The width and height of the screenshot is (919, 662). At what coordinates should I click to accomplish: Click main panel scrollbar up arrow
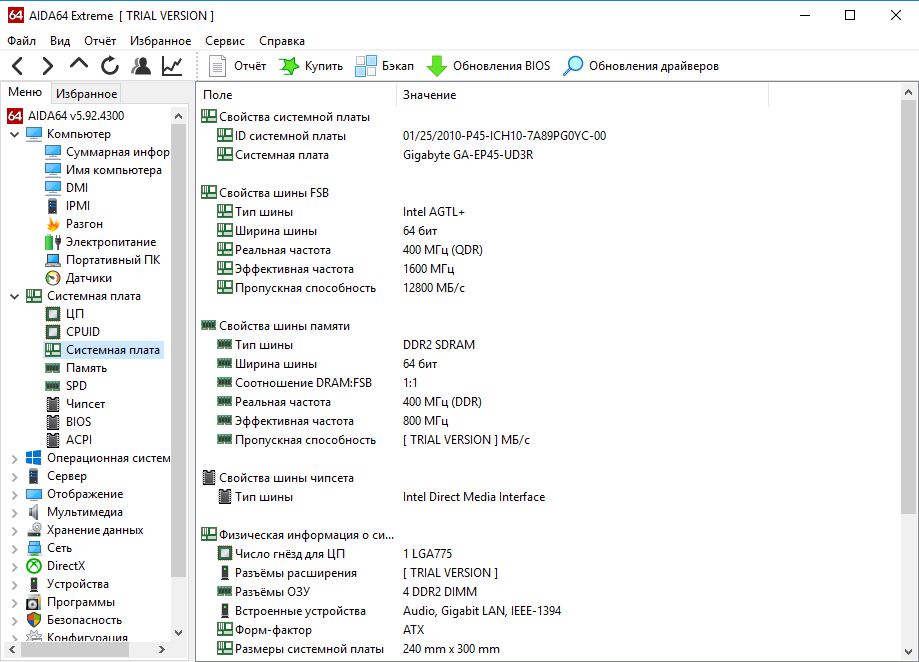[x=908, y=93]
